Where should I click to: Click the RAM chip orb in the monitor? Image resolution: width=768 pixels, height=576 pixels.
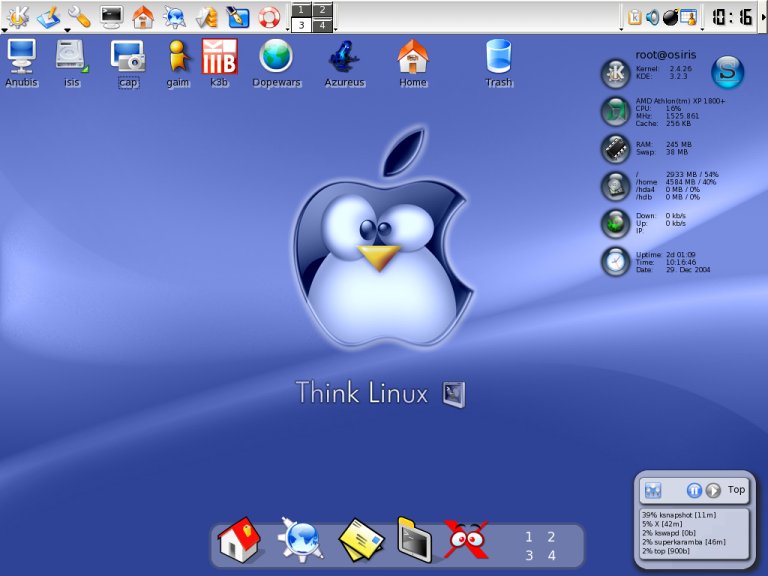click(x=616, y=149)
